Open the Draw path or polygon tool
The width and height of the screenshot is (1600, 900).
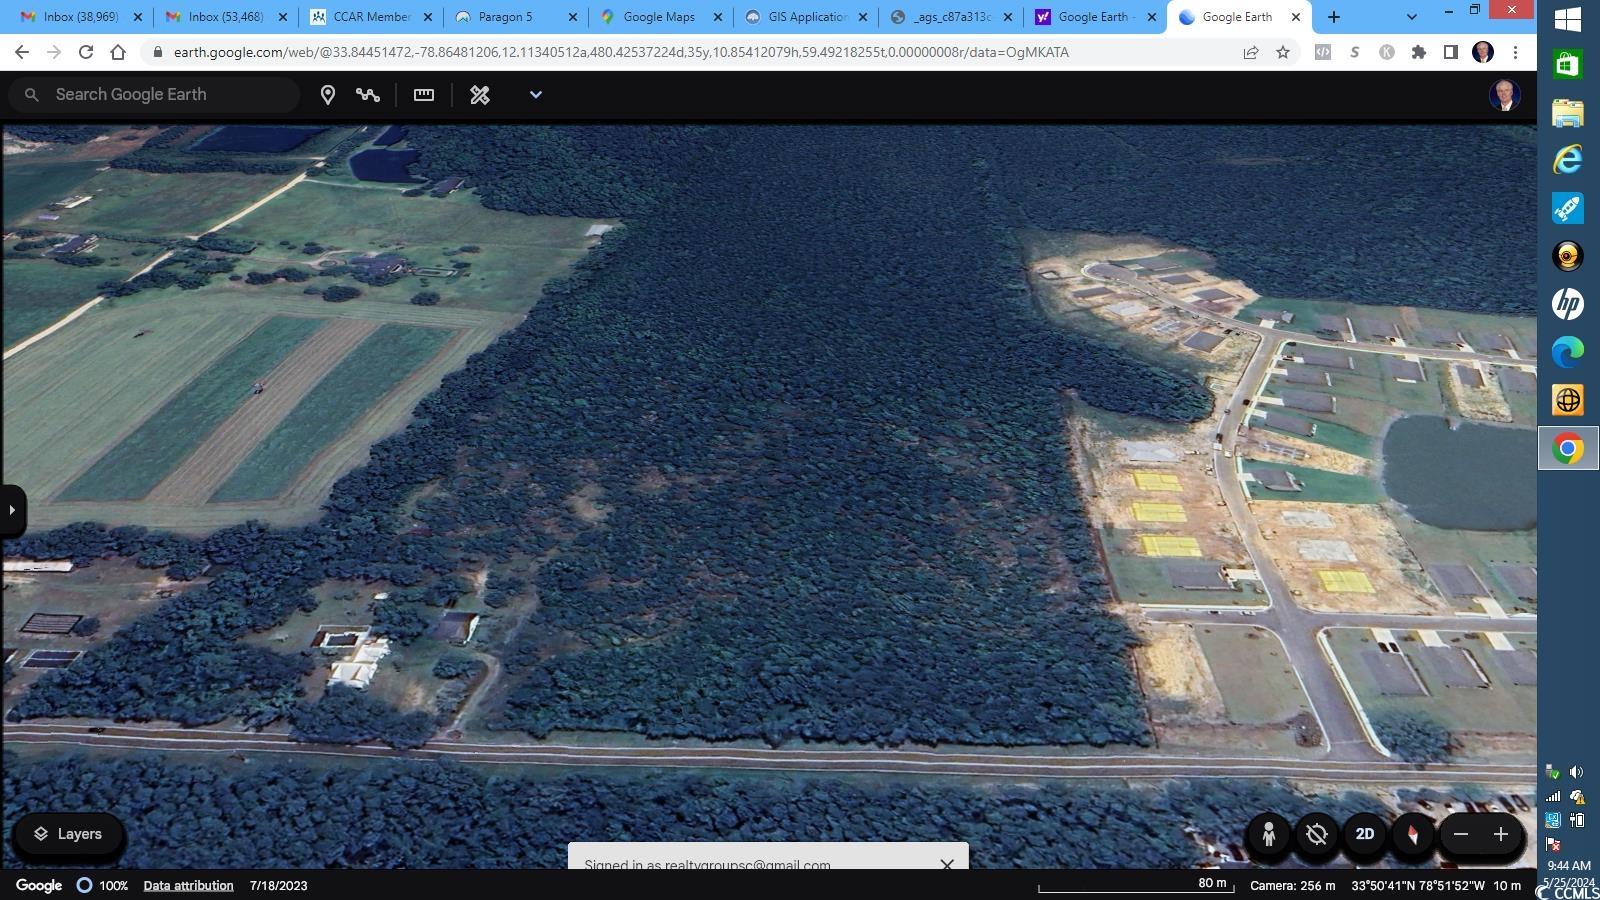(x=368, y=94)
